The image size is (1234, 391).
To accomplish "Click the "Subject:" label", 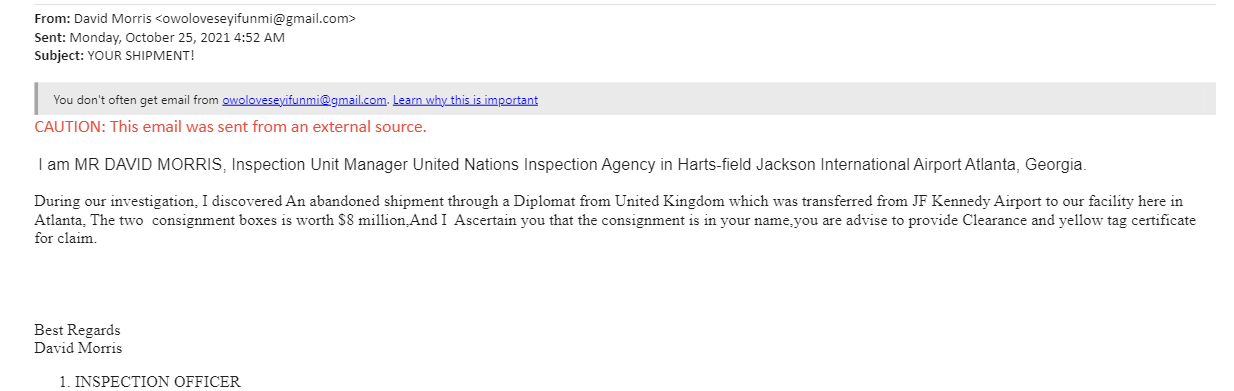I will click(x=59, y=55).
